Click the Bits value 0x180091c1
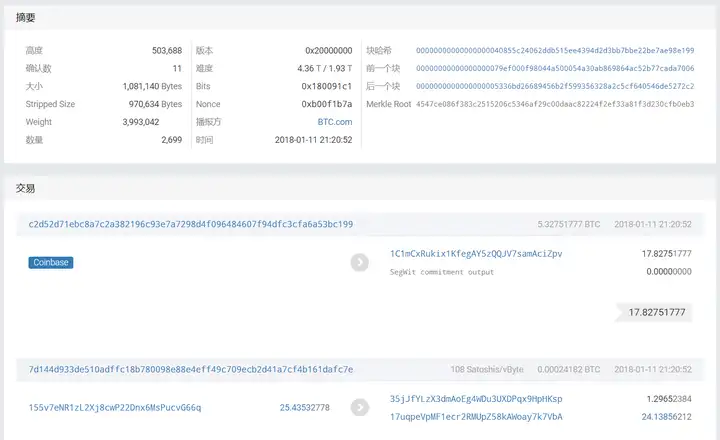720x440 pixels. click(326, 86)
